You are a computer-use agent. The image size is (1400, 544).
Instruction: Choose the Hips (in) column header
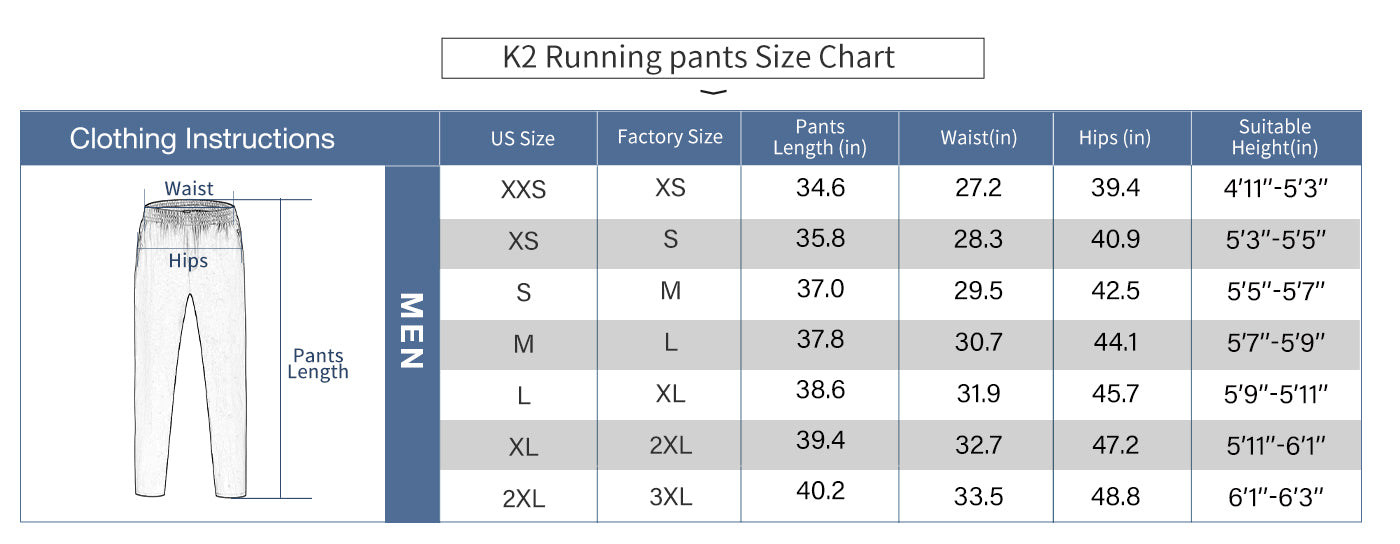[1114, 138]
